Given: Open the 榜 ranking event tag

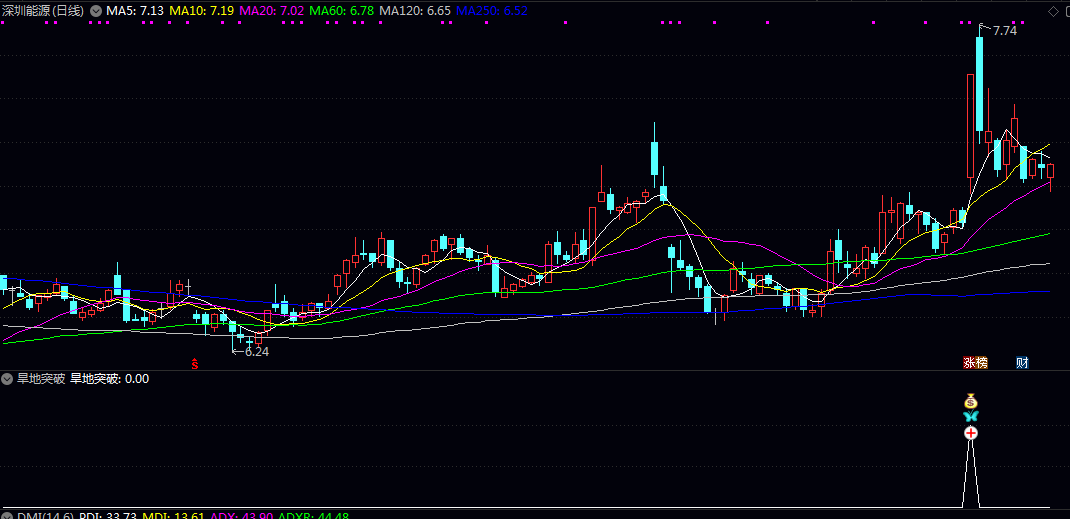Looking at the screenshot, I should pos(981,362).
